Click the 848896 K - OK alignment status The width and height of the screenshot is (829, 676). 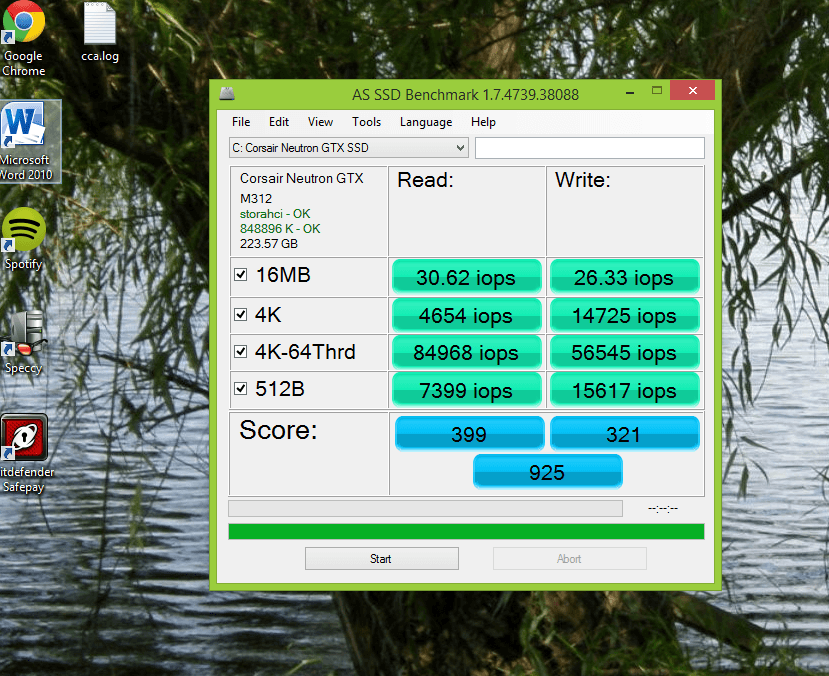point(280,228)
